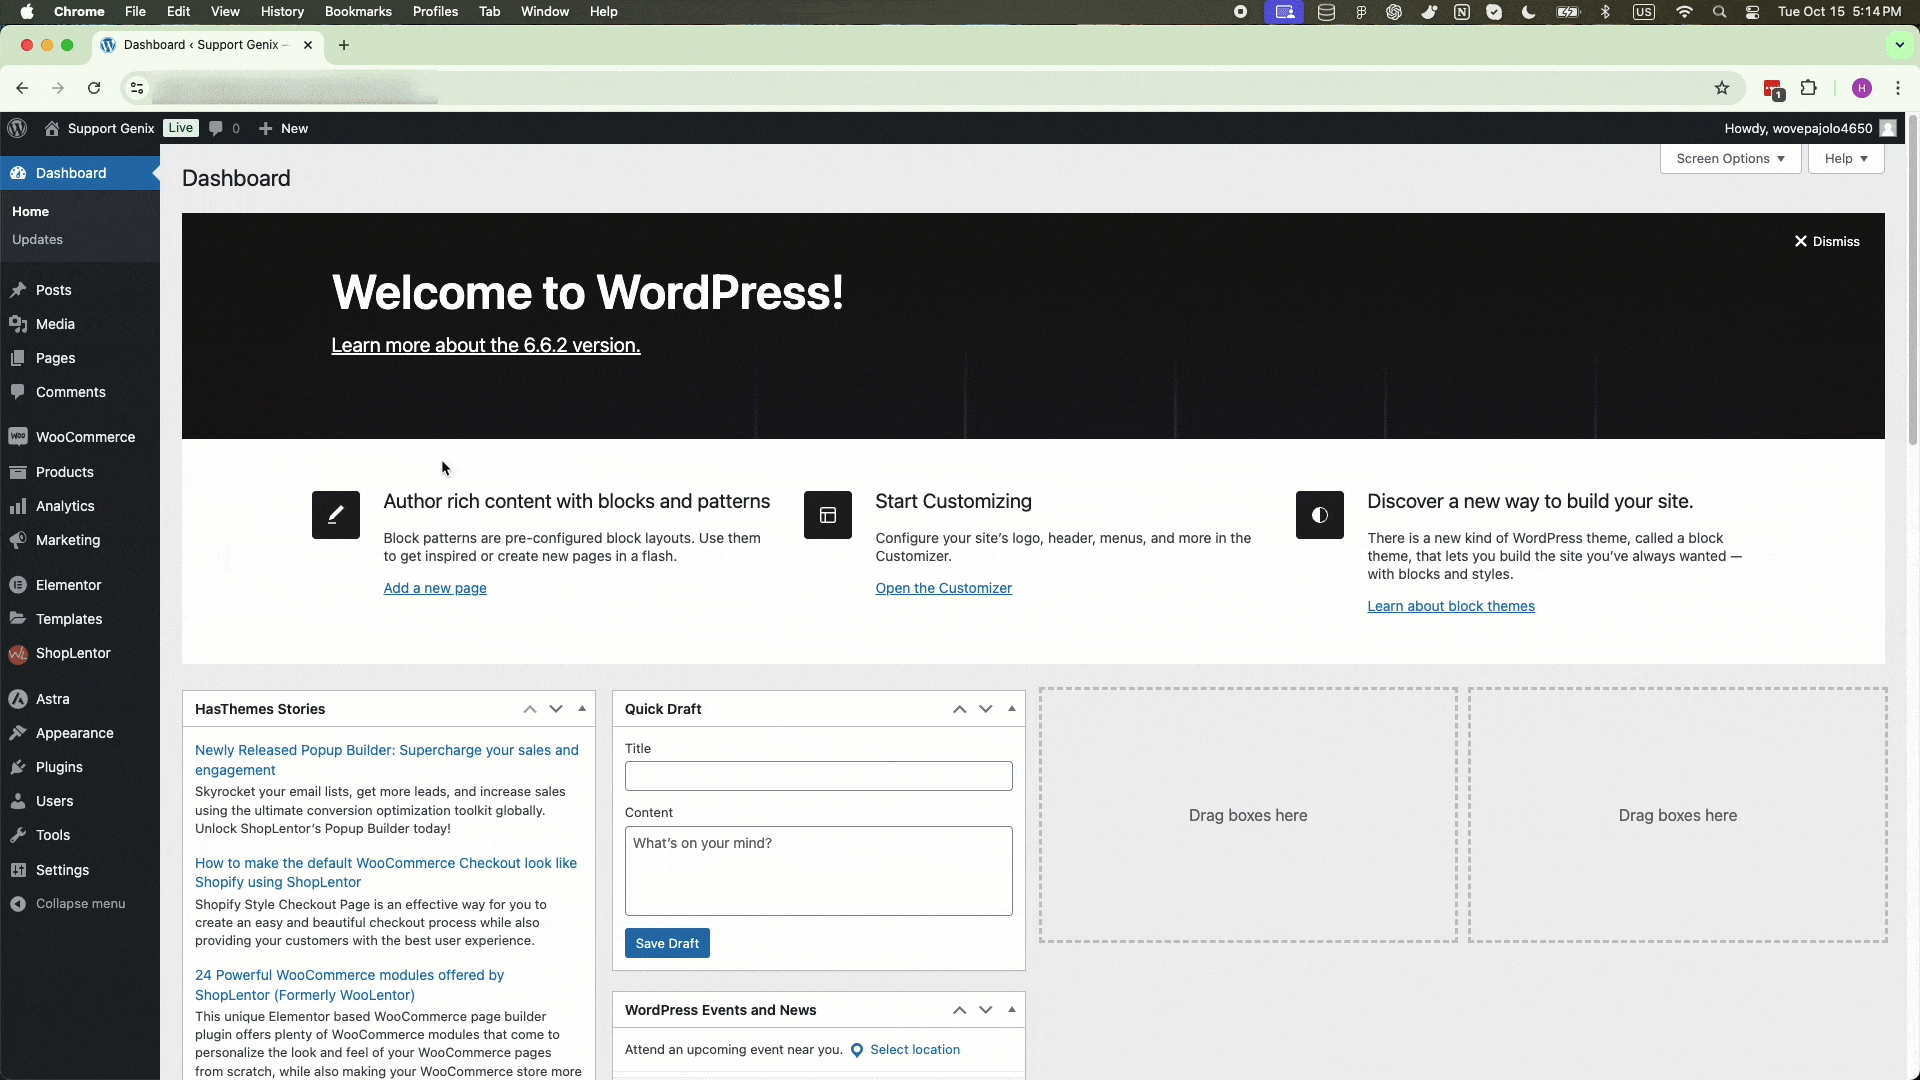Select the Elementor sidebar icon
This screenshot has width=1920, height=1080.
click(18, 584)
